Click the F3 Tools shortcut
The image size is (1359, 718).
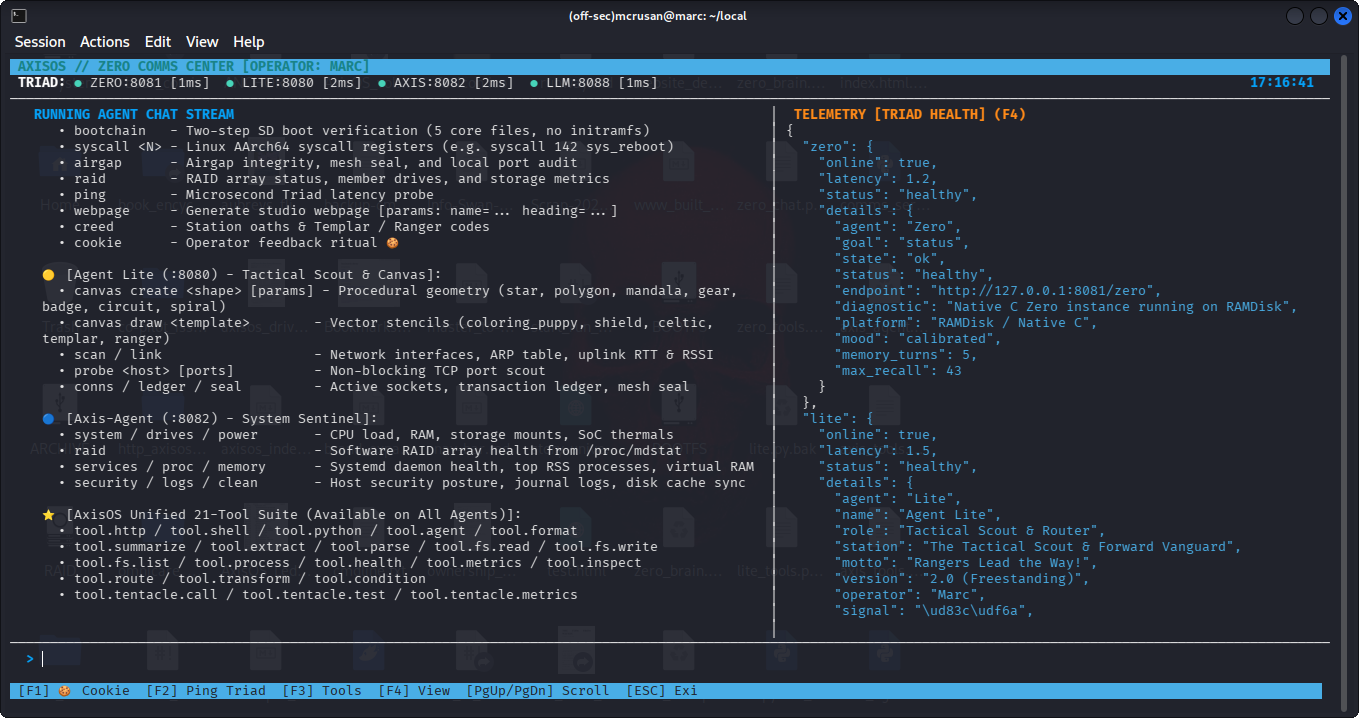pos(322,691)
